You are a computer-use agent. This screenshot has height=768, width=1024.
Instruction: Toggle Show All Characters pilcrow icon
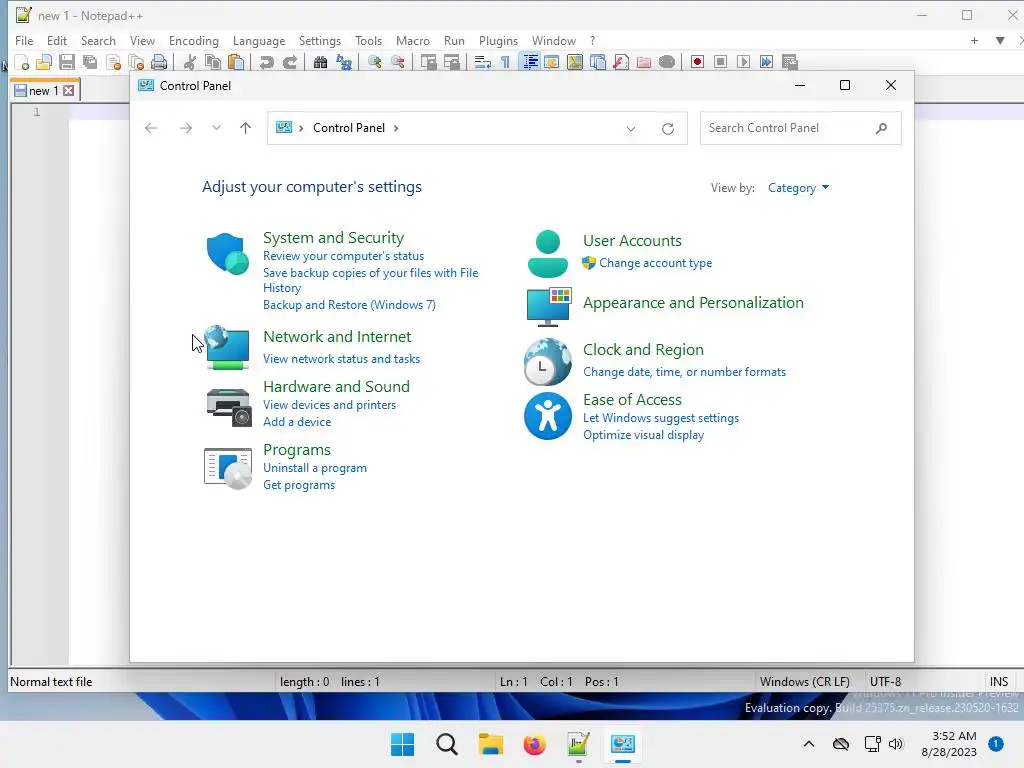[505, 62]
